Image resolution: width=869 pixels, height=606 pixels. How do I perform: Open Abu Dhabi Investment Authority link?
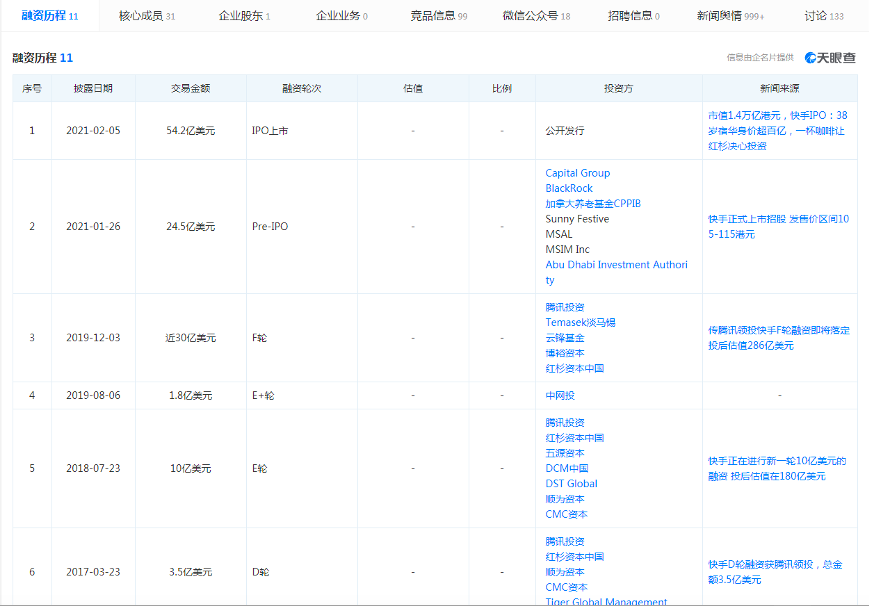pyautogui.click(x=616, y=265)
